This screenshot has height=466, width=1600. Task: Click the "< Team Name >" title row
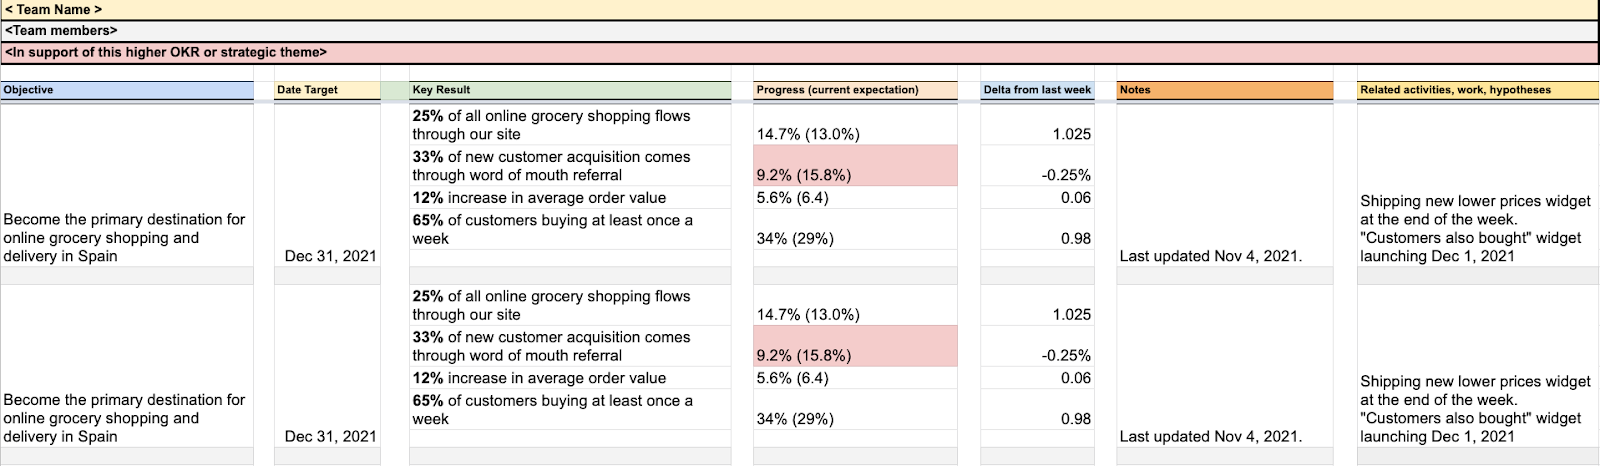(54, 10)
